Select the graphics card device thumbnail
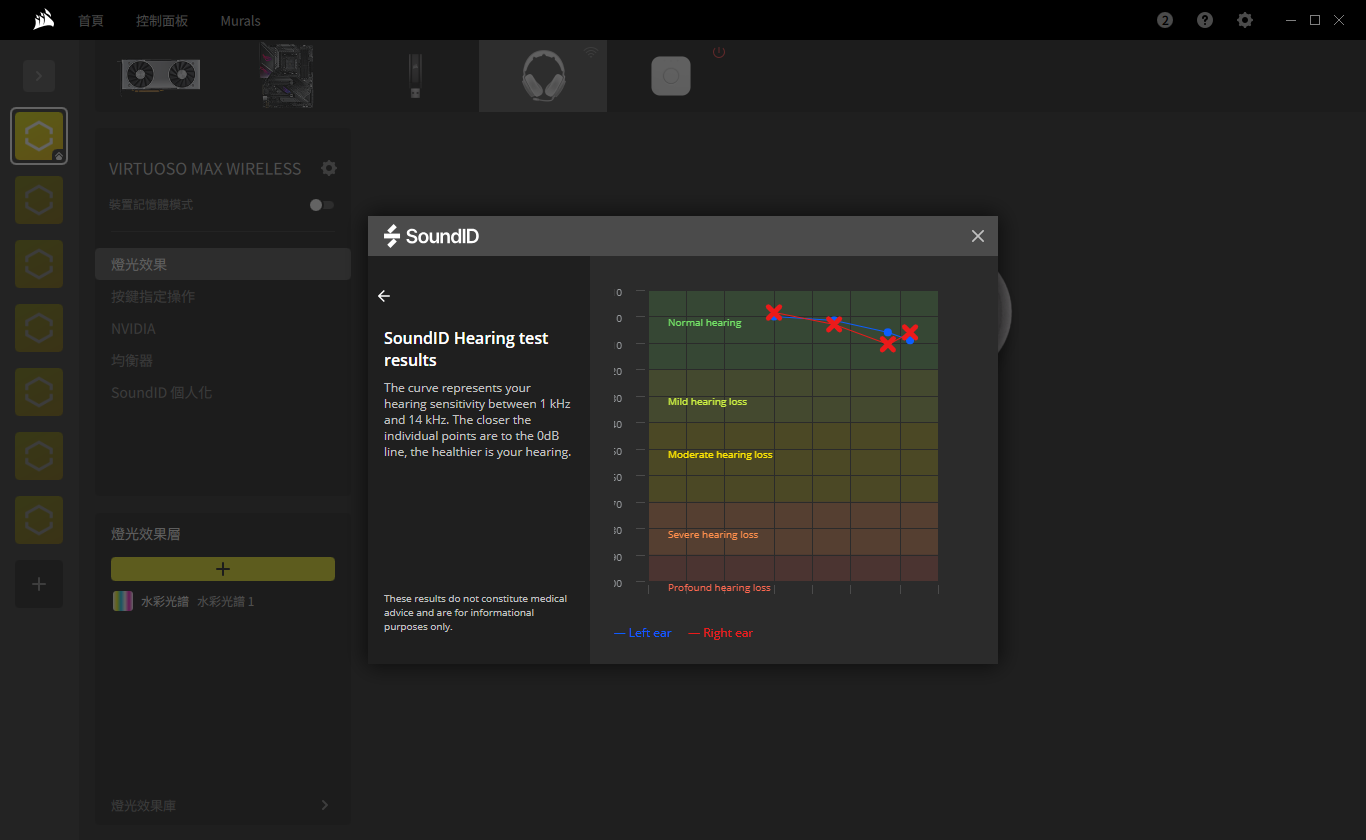The width and height of the screenshot is (1366, 840). click(160, 76)
